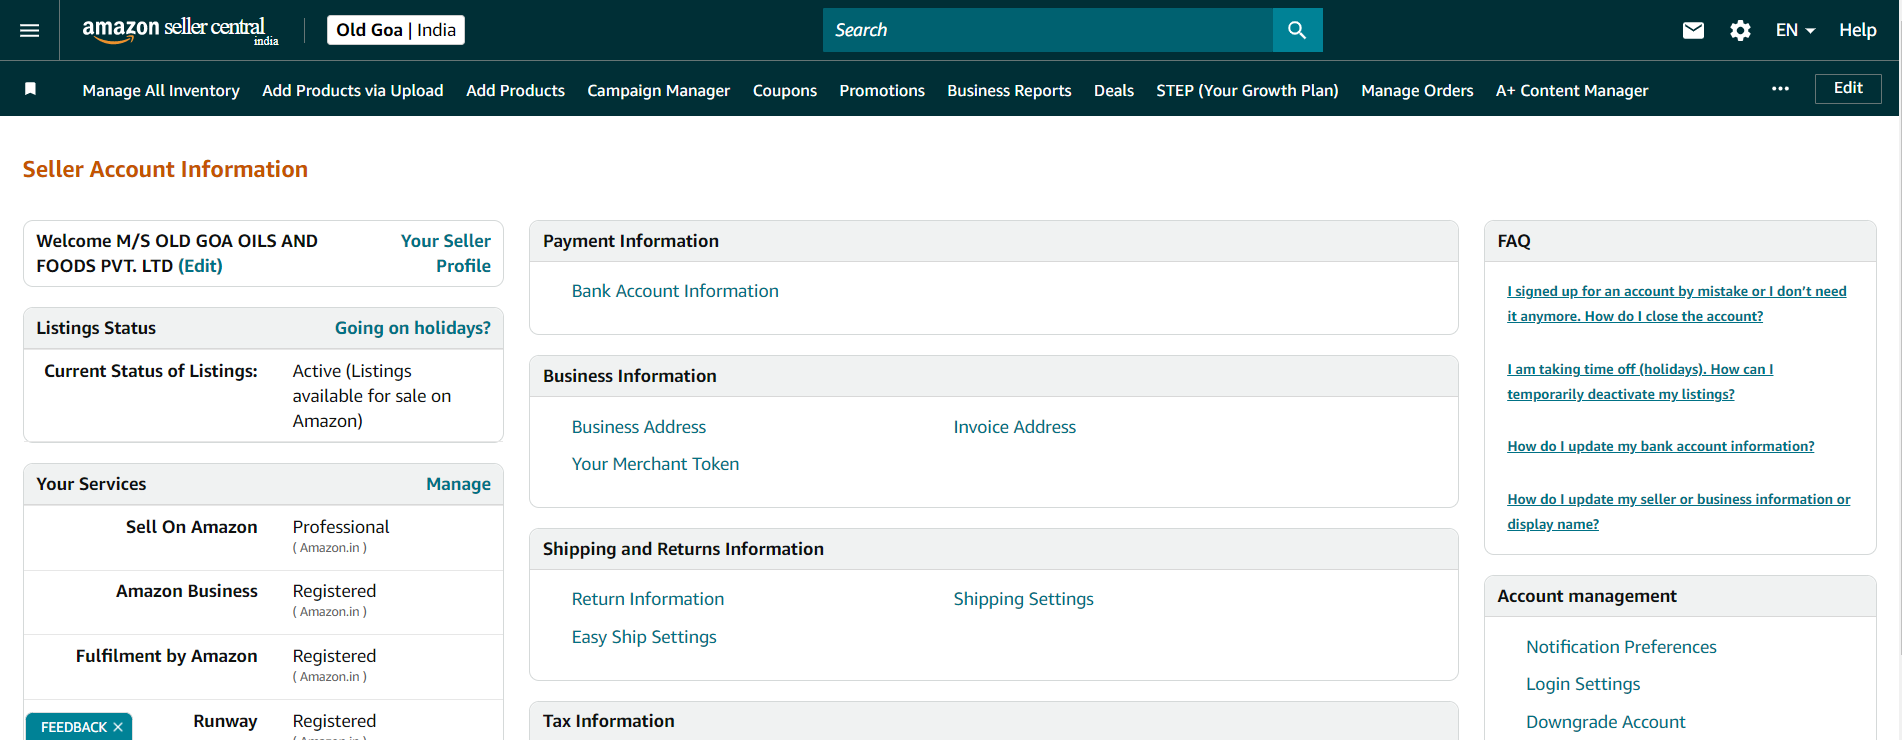Open the Shipping Settings link
The height and width of the screenshot is (740, 1902).
[x=1023, y=599]
